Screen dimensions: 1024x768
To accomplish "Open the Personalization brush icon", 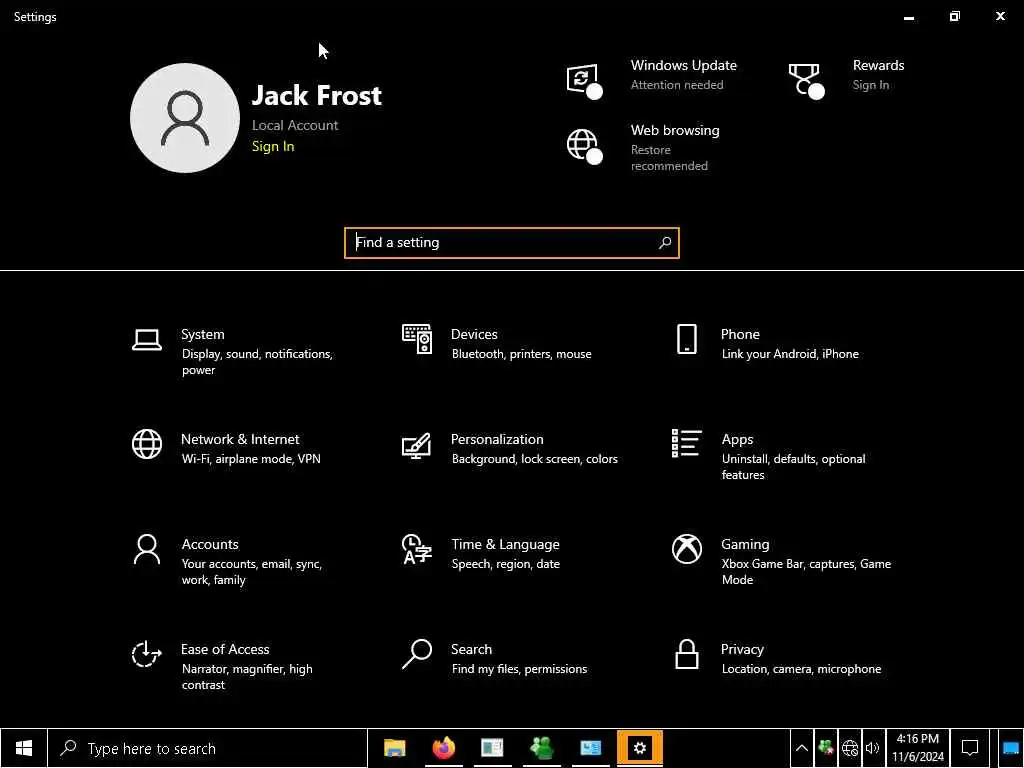I will (x=417, y=445).
